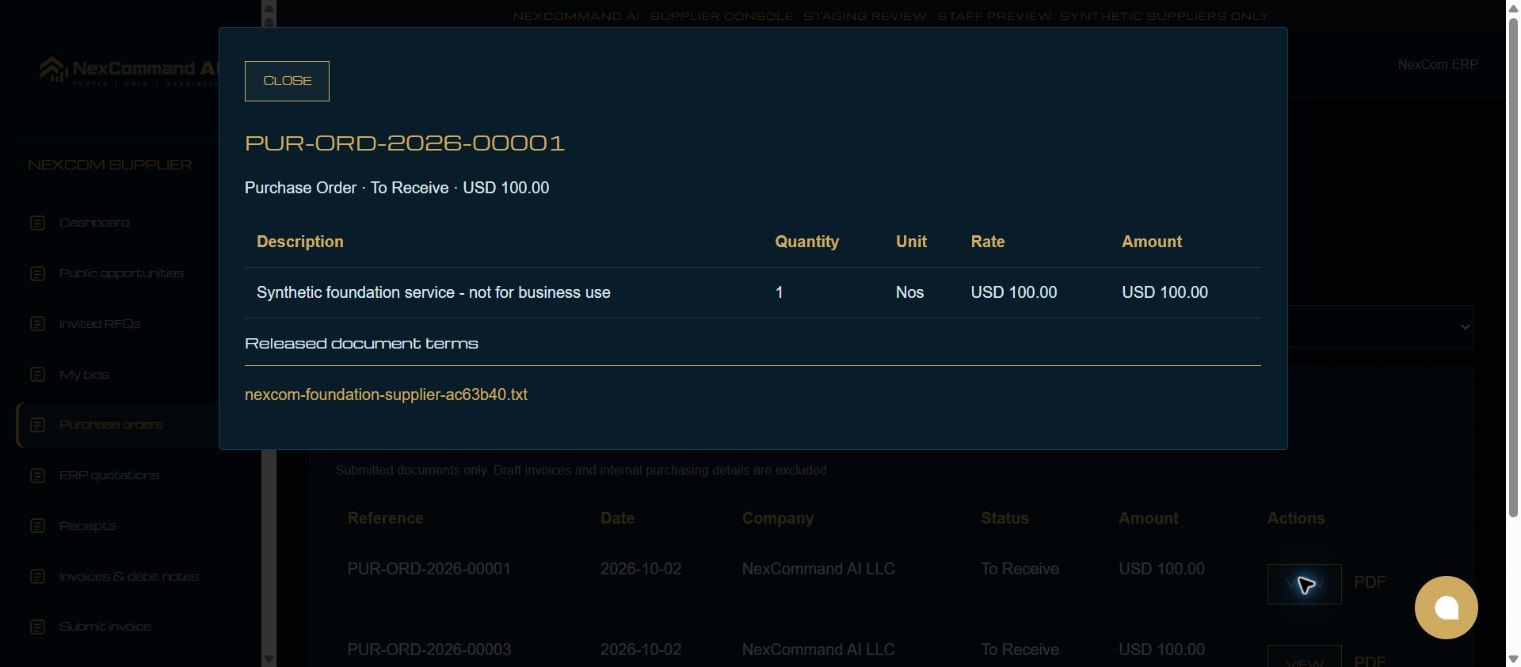Click the Submit invoice sidebar icon

38,627
